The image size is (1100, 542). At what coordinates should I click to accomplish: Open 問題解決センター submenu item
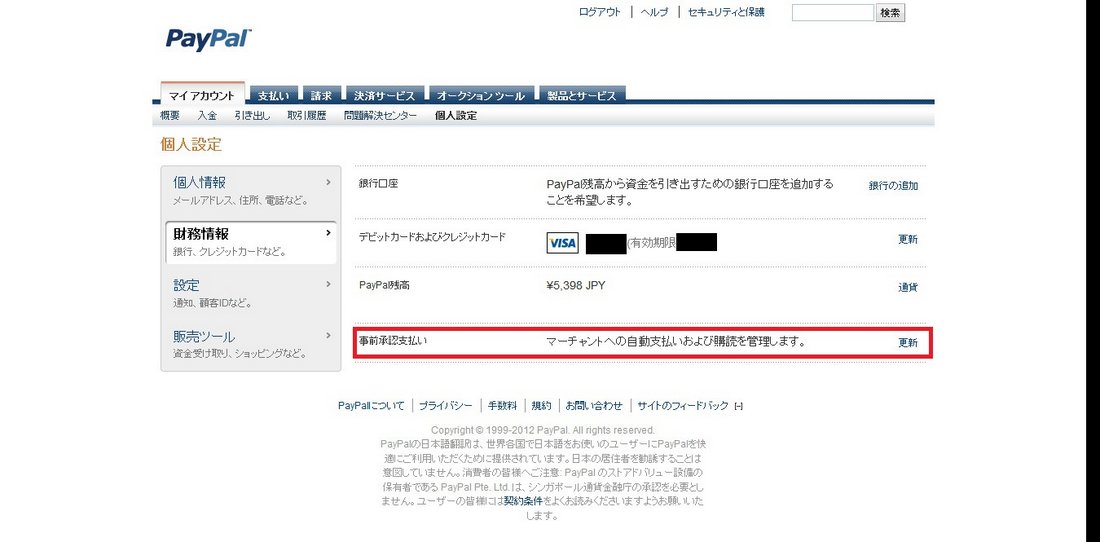pos(380,116)
